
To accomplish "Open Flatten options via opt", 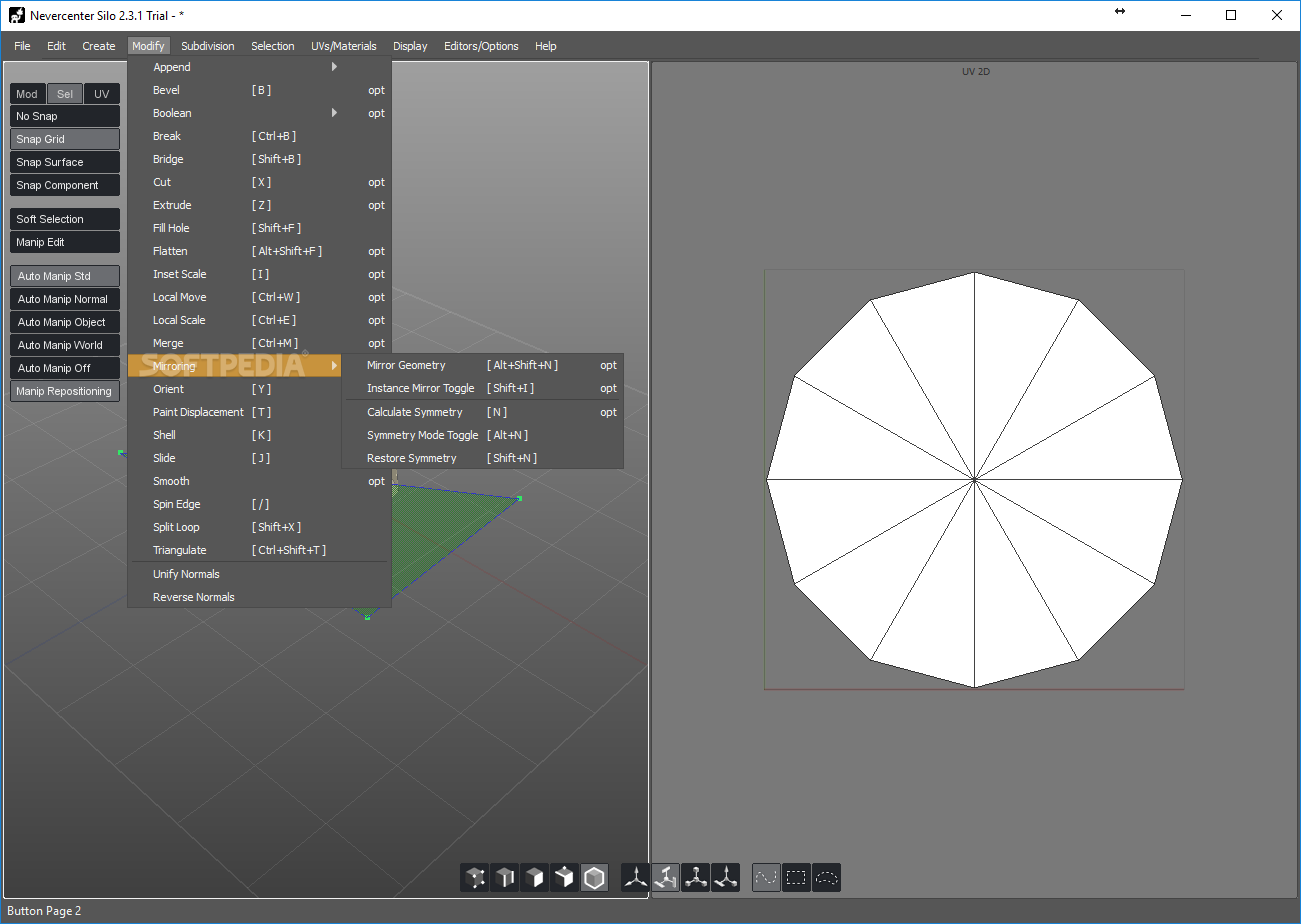I will coord(376,251).
